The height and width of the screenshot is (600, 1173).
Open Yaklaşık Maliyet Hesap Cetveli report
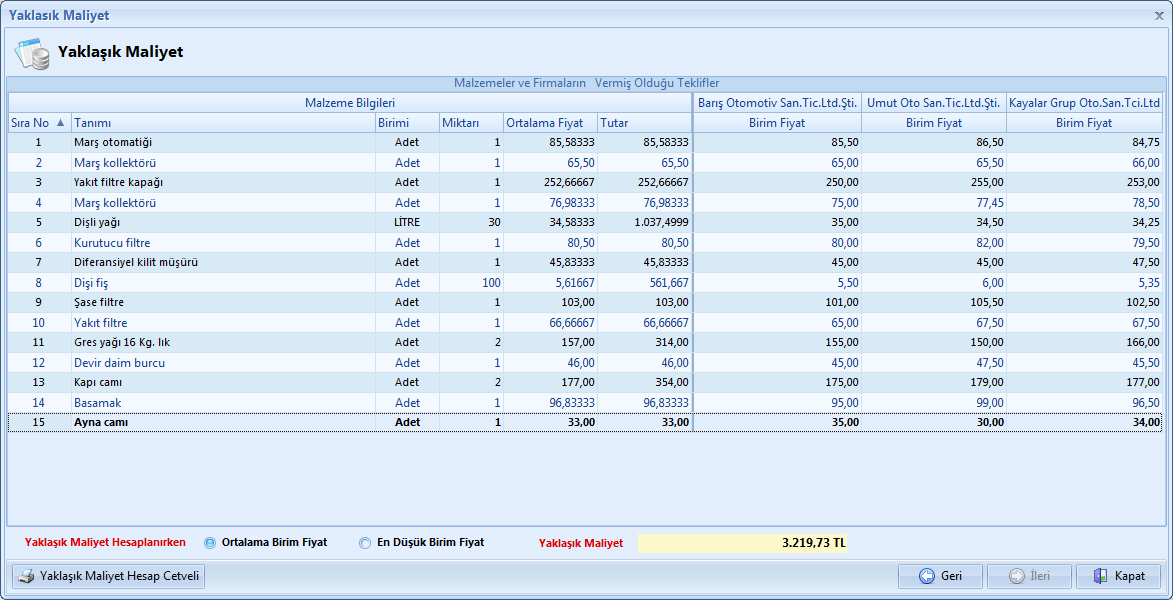(109, 576)
